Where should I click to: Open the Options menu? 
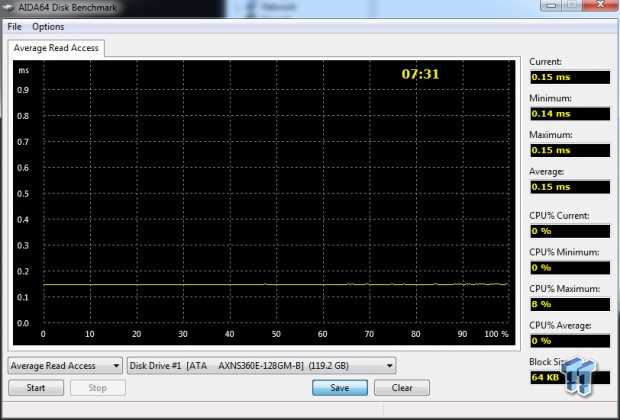48,27
